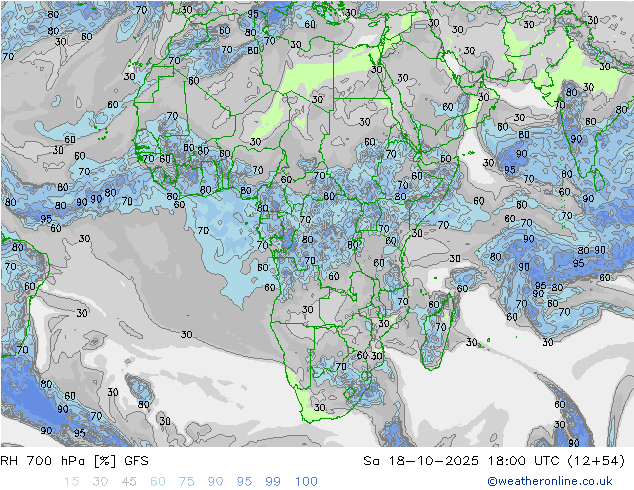Click the "18:00 UTC" time label
The height and width of the screenshot is (490, 634).
pyautogui.click(x=523, y=461)
